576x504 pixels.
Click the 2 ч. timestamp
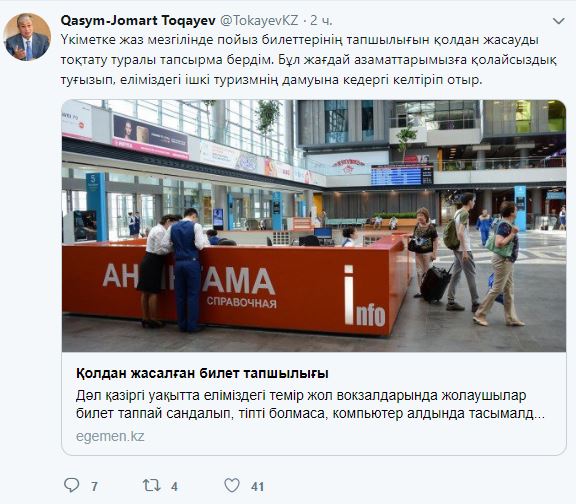[321, 21]
